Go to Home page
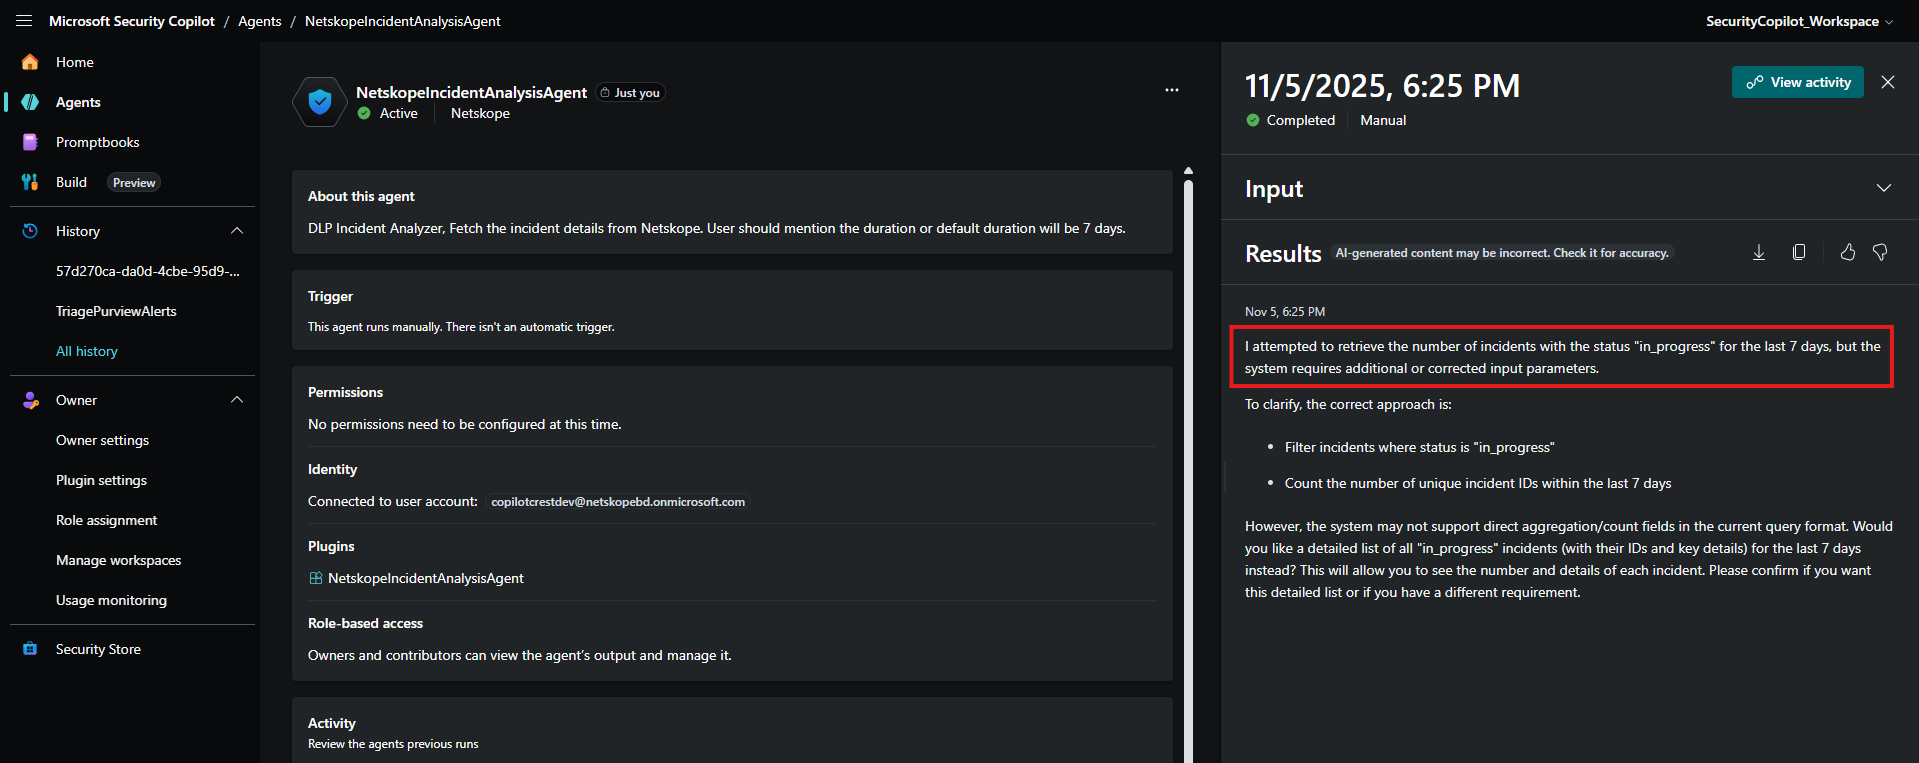This screenshot has height=763, width=1919. (x=75, y=62)
